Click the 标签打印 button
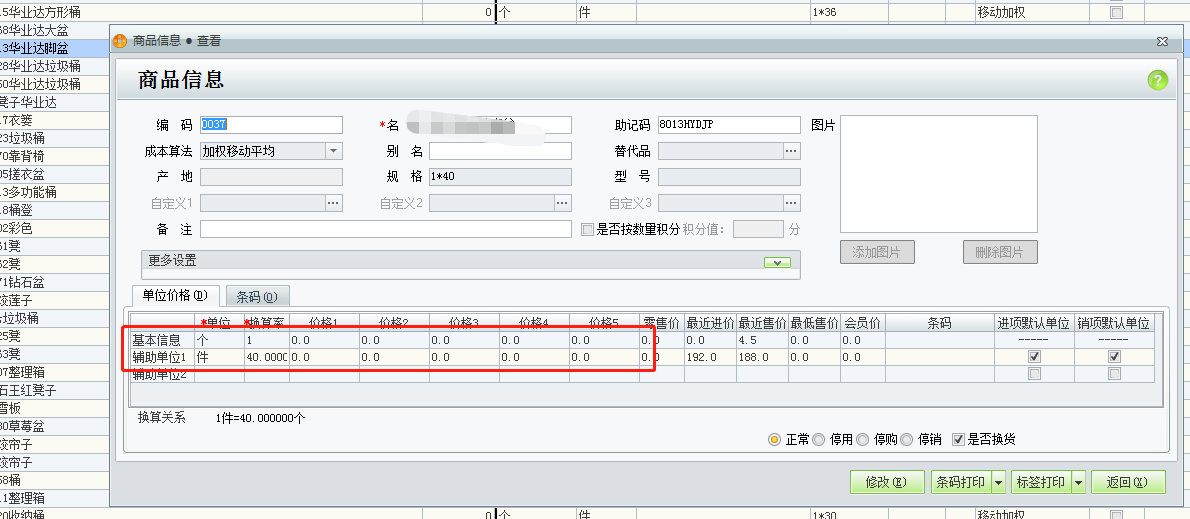Screen dimensions: 1190x519 tap(1040, 482)
